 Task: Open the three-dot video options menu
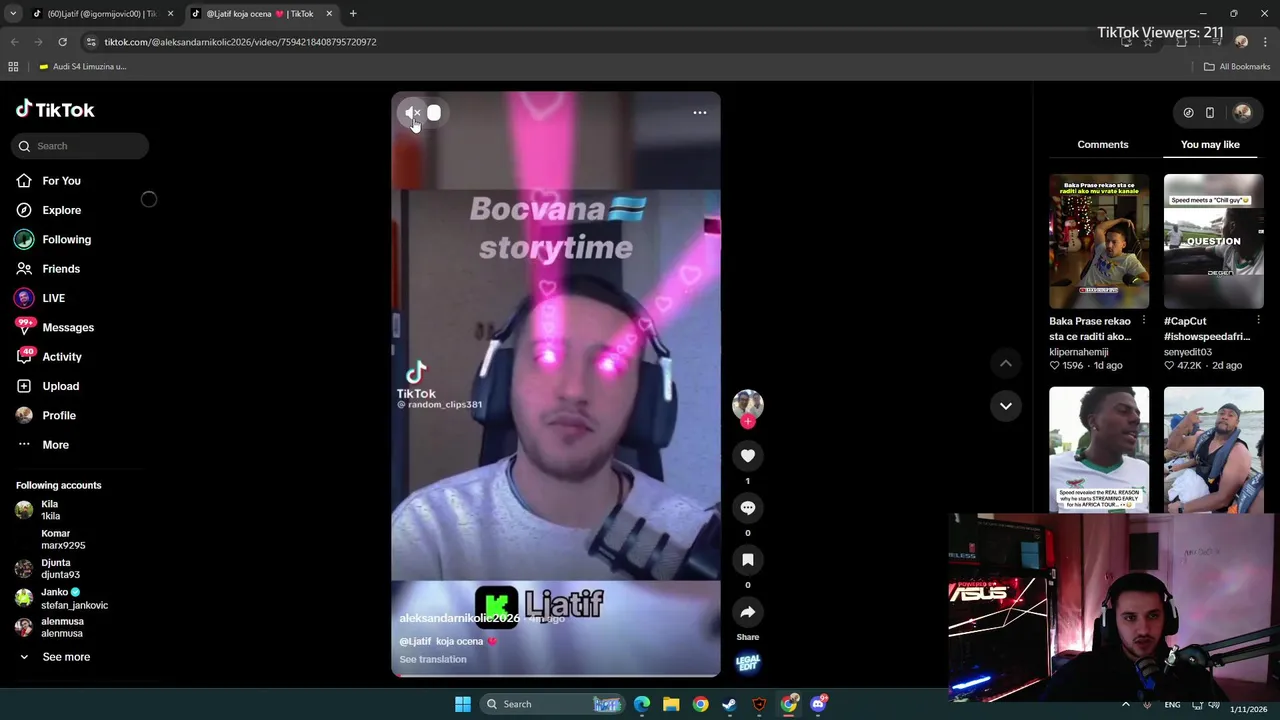click(x=700, y=113)
